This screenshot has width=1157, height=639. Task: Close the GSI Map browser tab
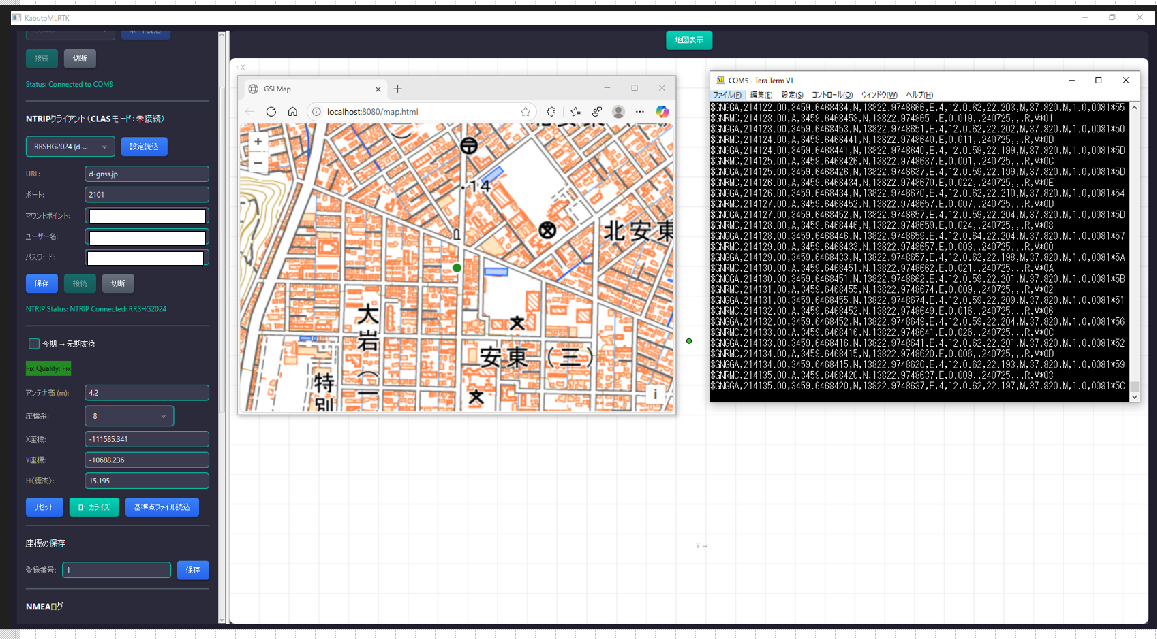pyautogui.click(x=378, y=89)
